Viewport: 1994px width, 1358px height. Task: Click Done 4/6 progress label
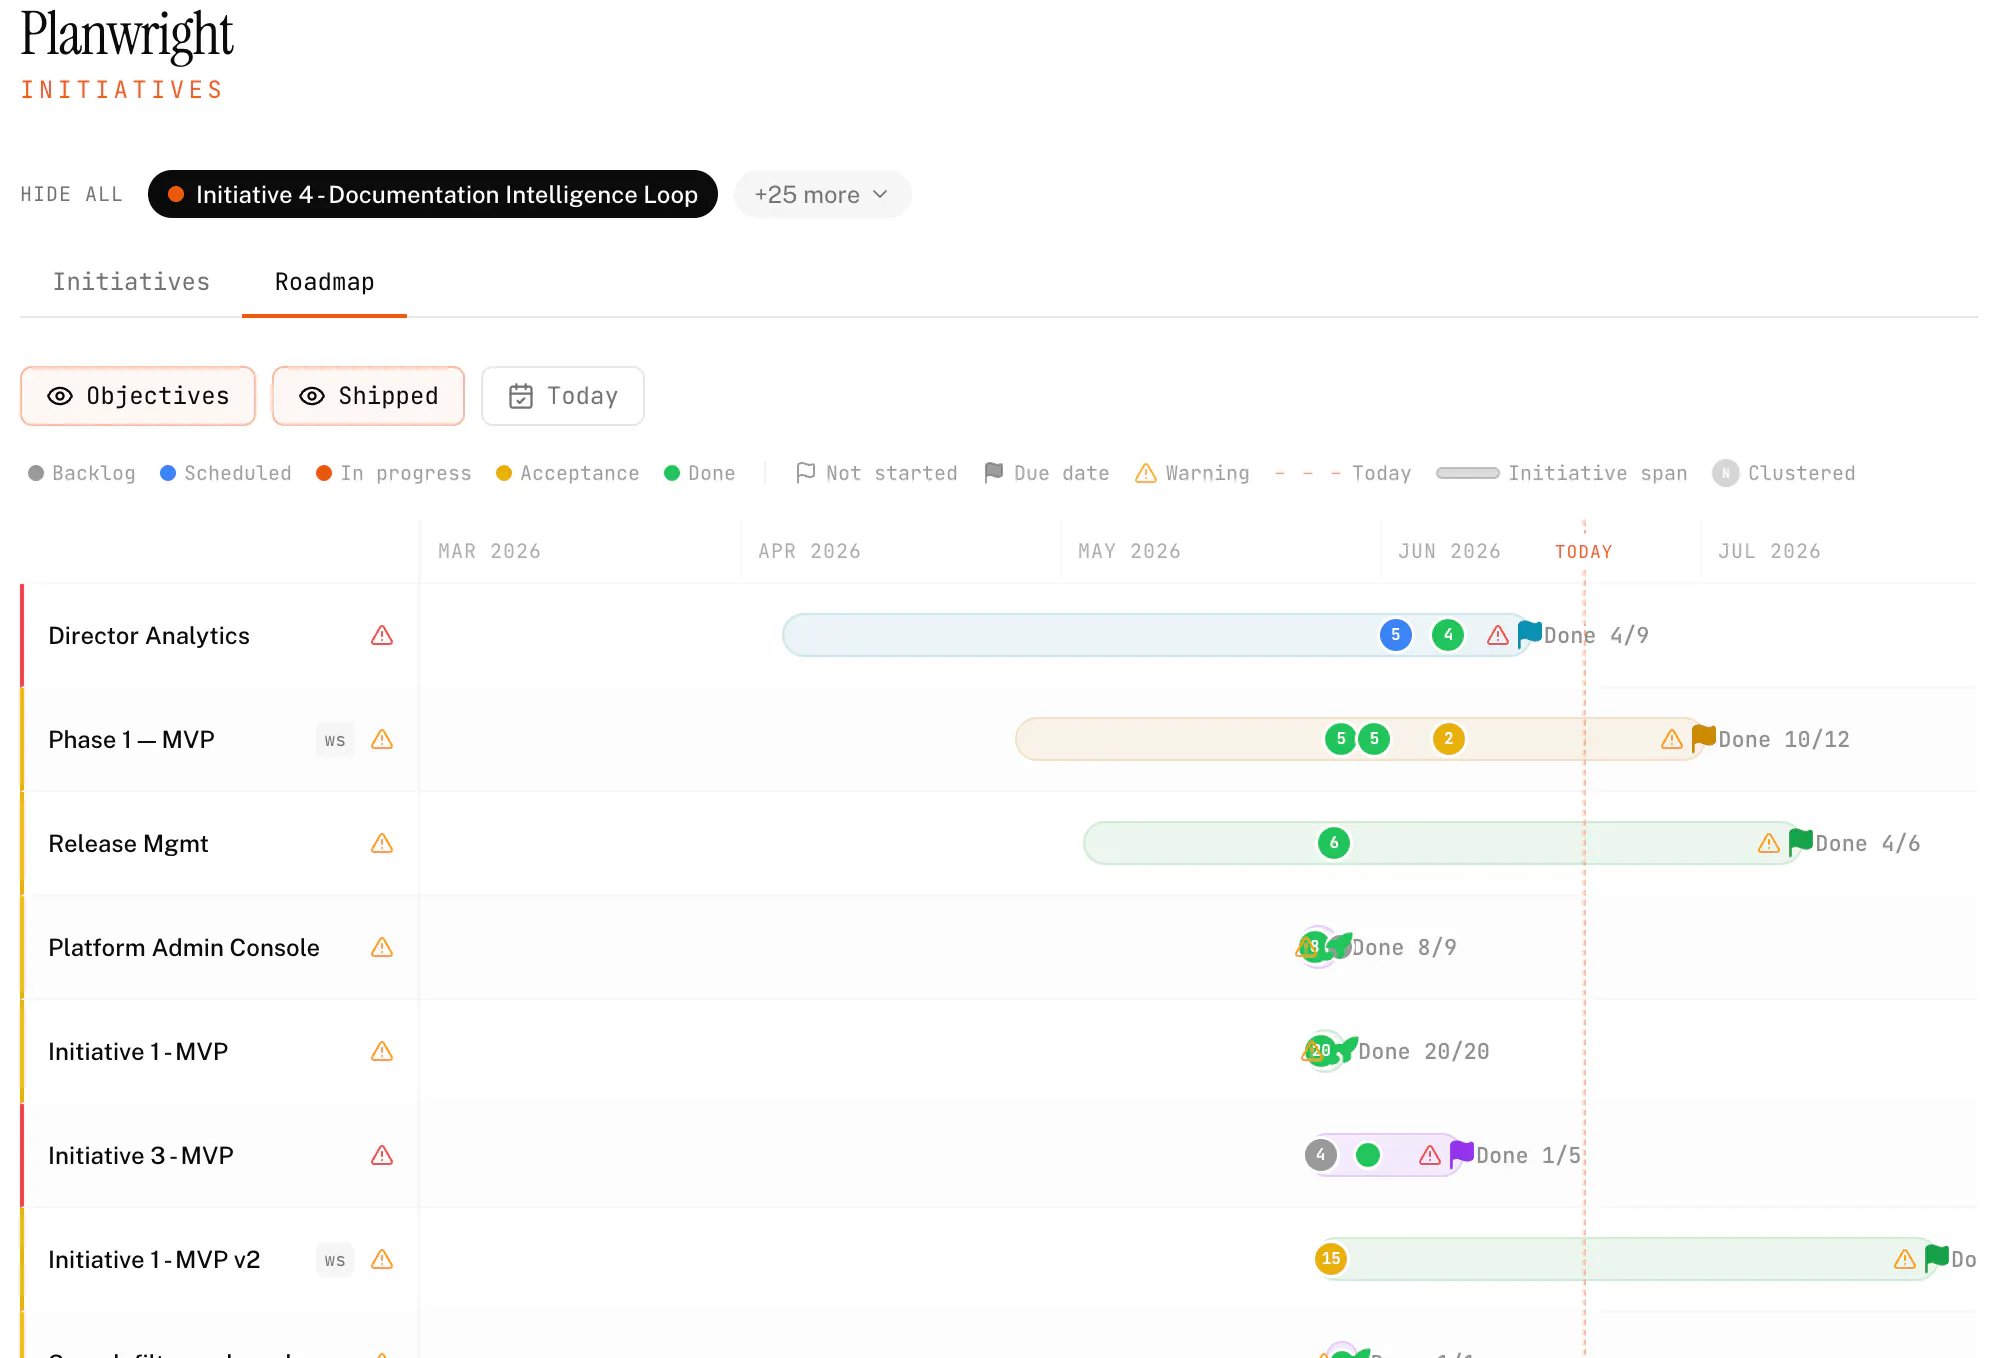coord(1868,844)
